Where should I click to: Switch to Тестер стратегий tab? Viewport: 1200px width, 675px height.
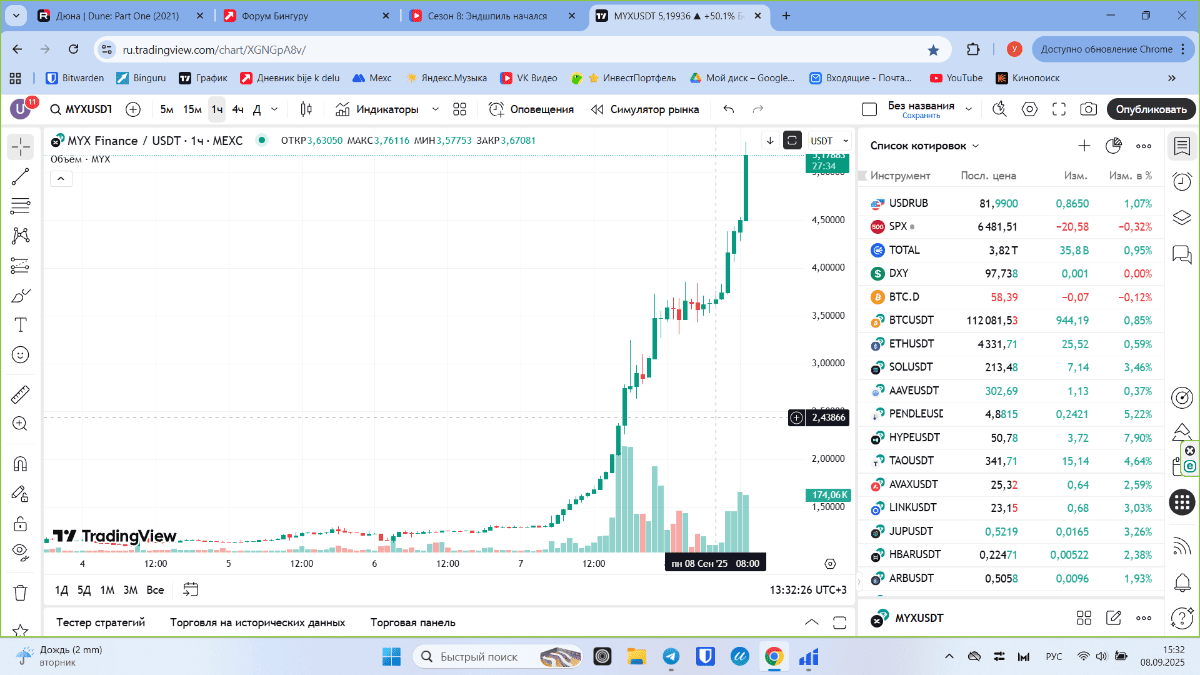[101, 622]
